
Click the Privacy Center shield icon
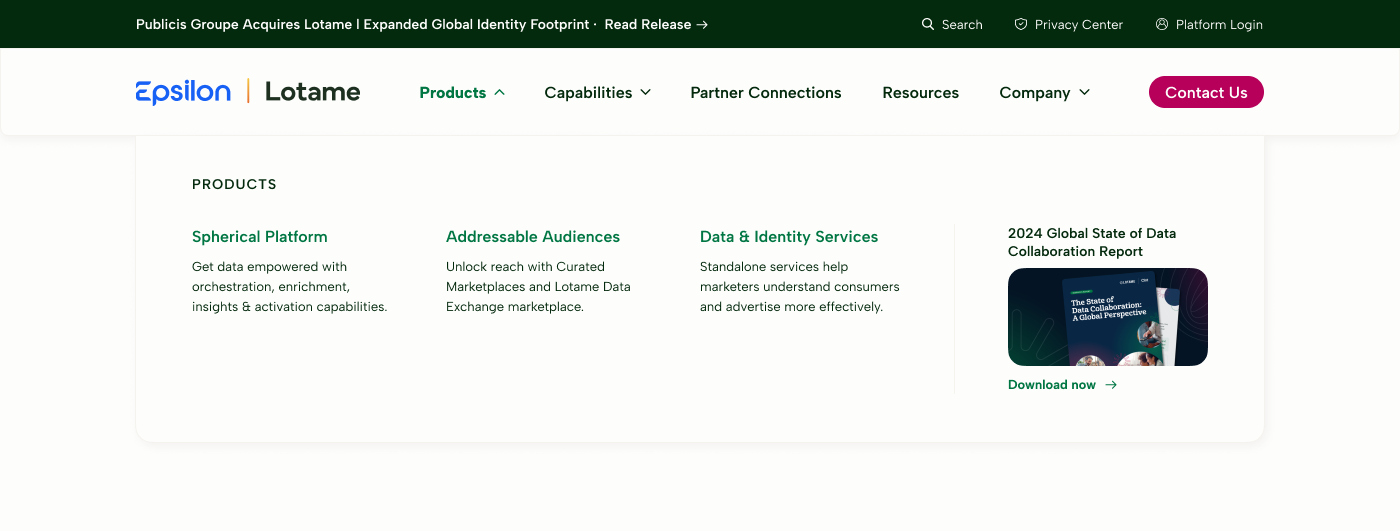click(1021, 24)
